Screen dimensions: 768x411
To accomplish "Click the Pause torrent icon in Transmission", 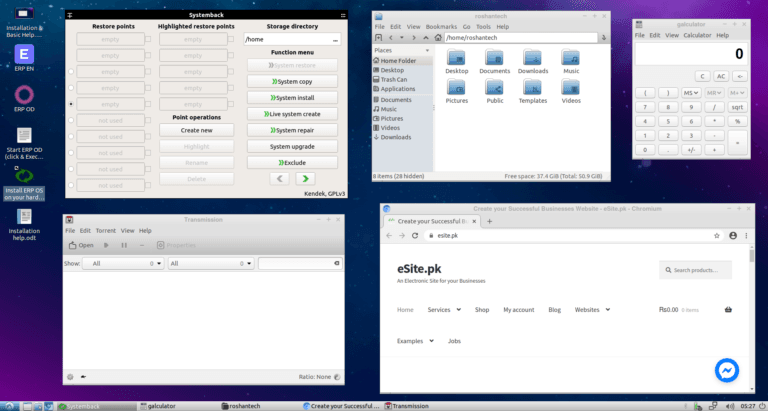I will (x=124, y=245).
